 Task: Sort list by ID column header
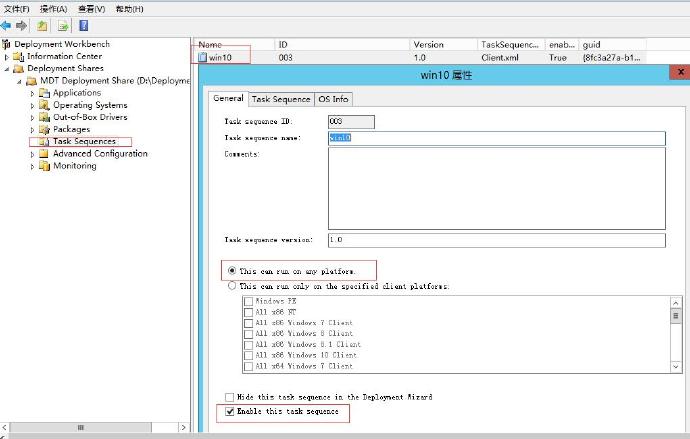click(343, 44)
